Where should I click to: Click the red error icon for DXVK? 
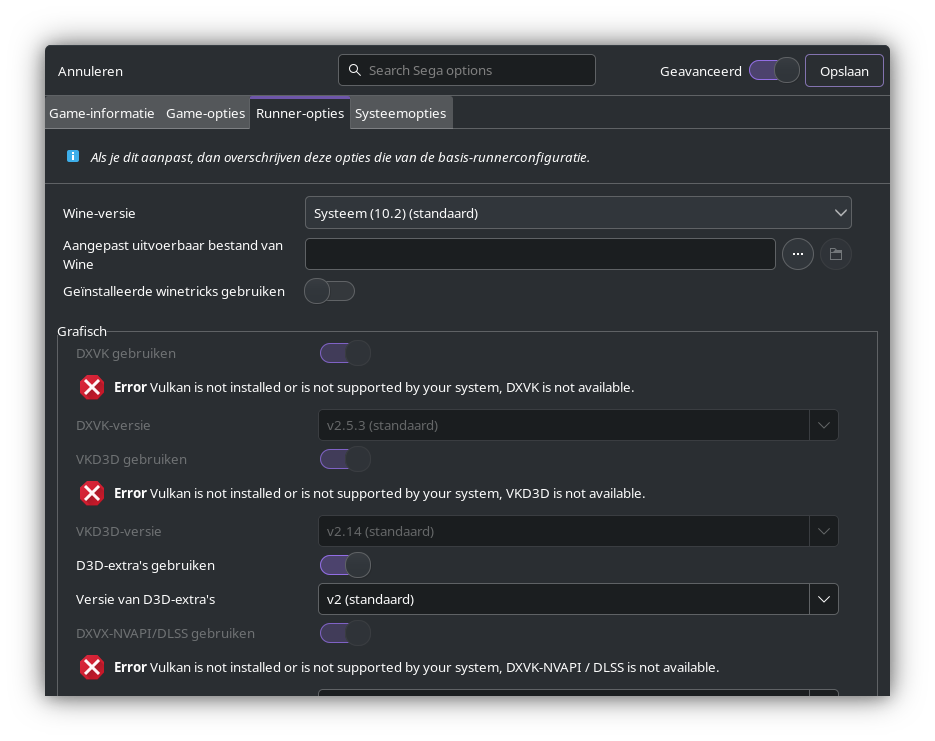coord(92,387)
